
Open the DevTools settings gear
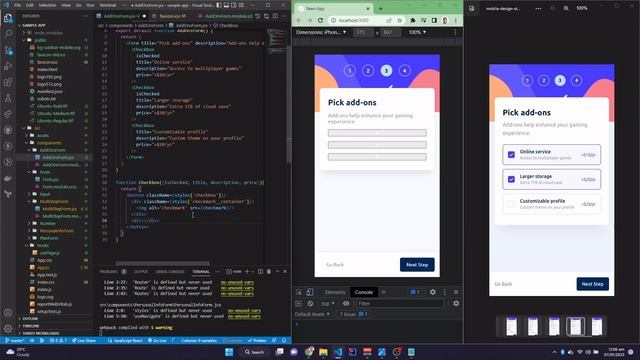(433, 292)
